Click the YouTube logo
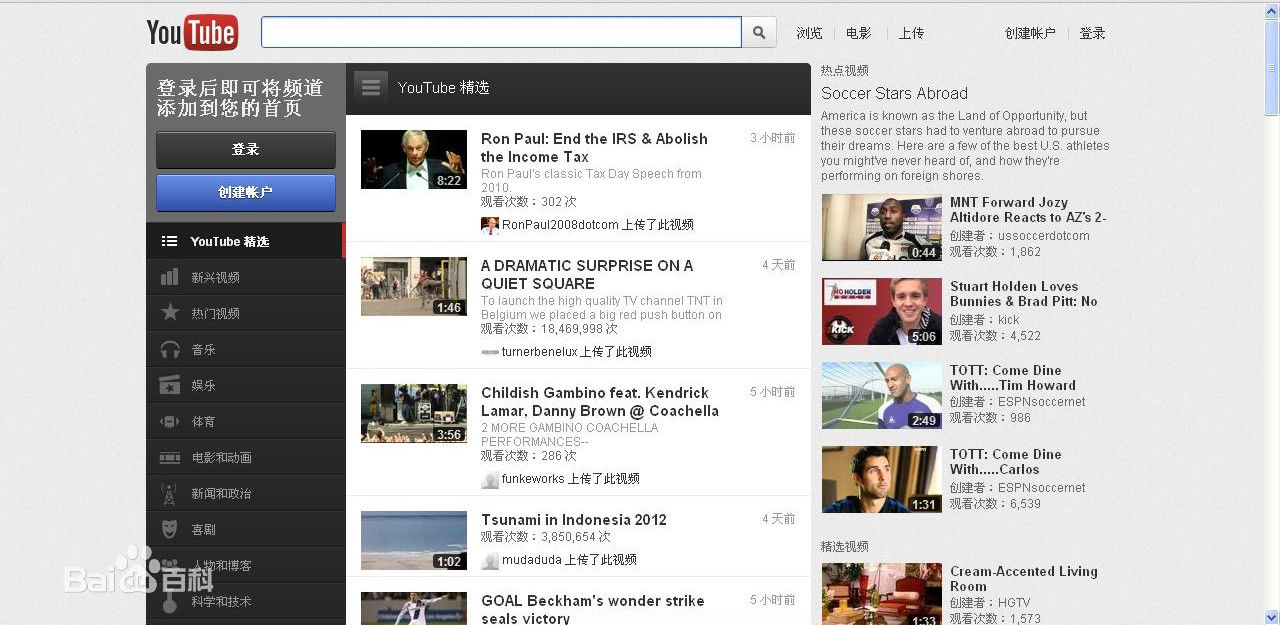Screen dimensions: 1280x625 click(x=192, y=31)
